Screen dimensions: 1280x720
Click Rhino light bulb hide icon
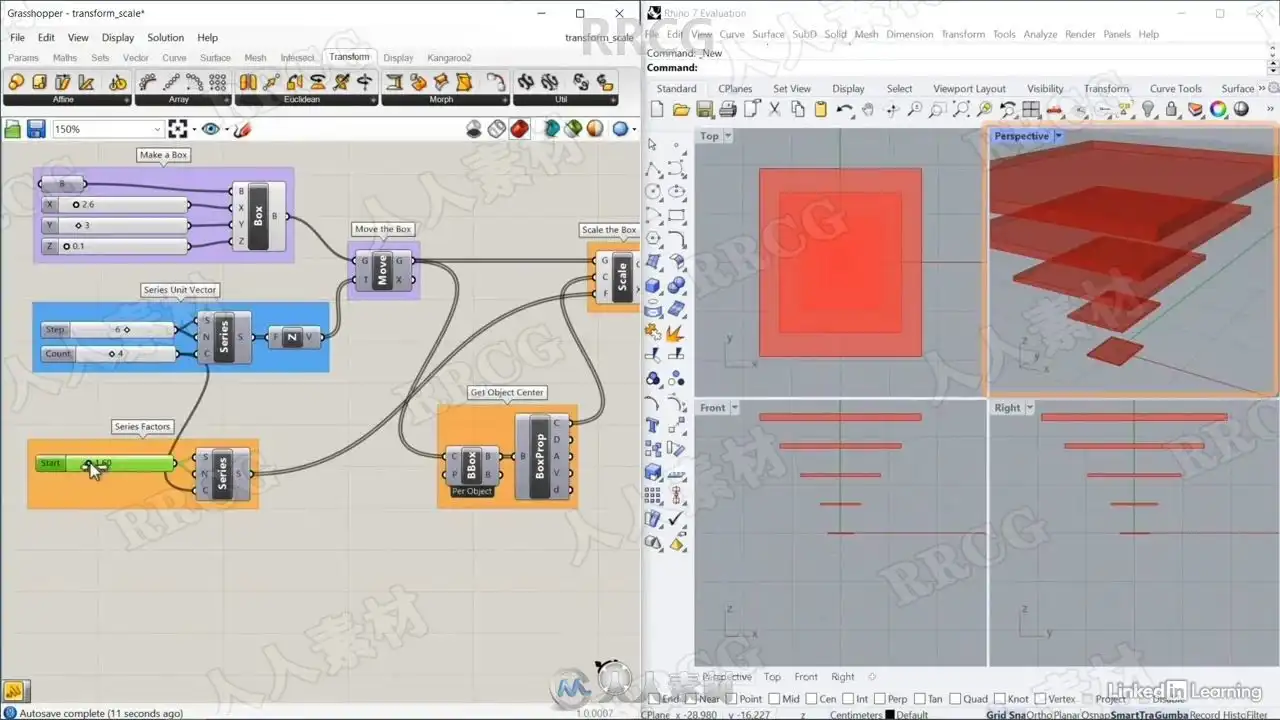point(1148,109)
